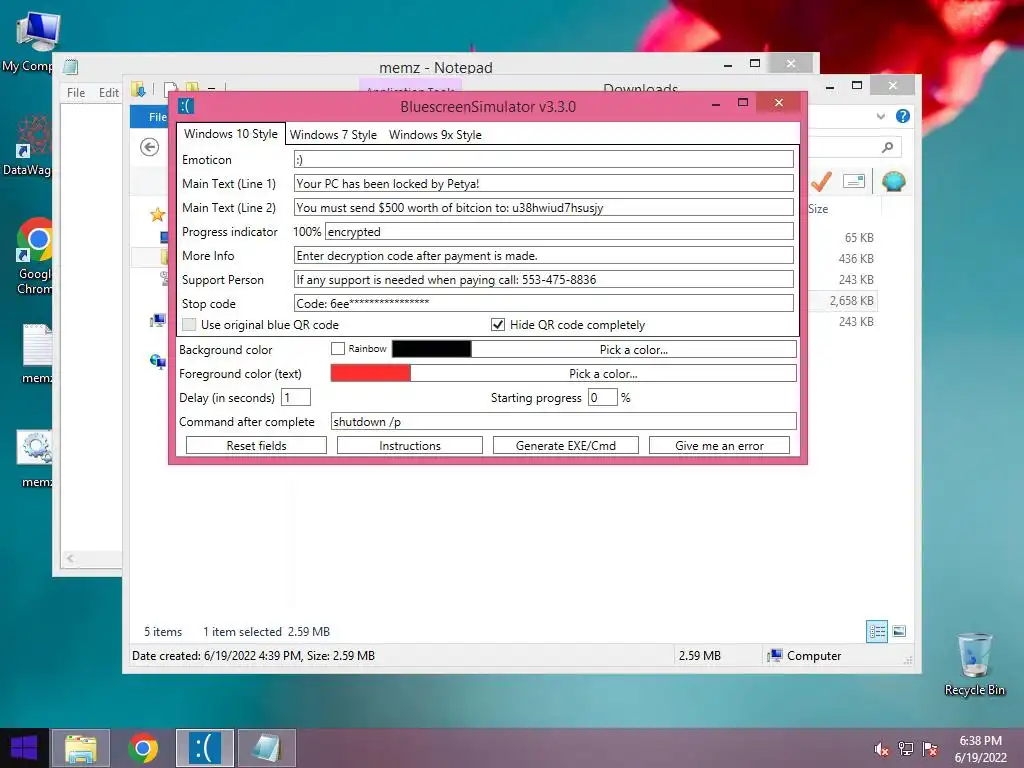Open the Windows Start button

click(24, 748)
